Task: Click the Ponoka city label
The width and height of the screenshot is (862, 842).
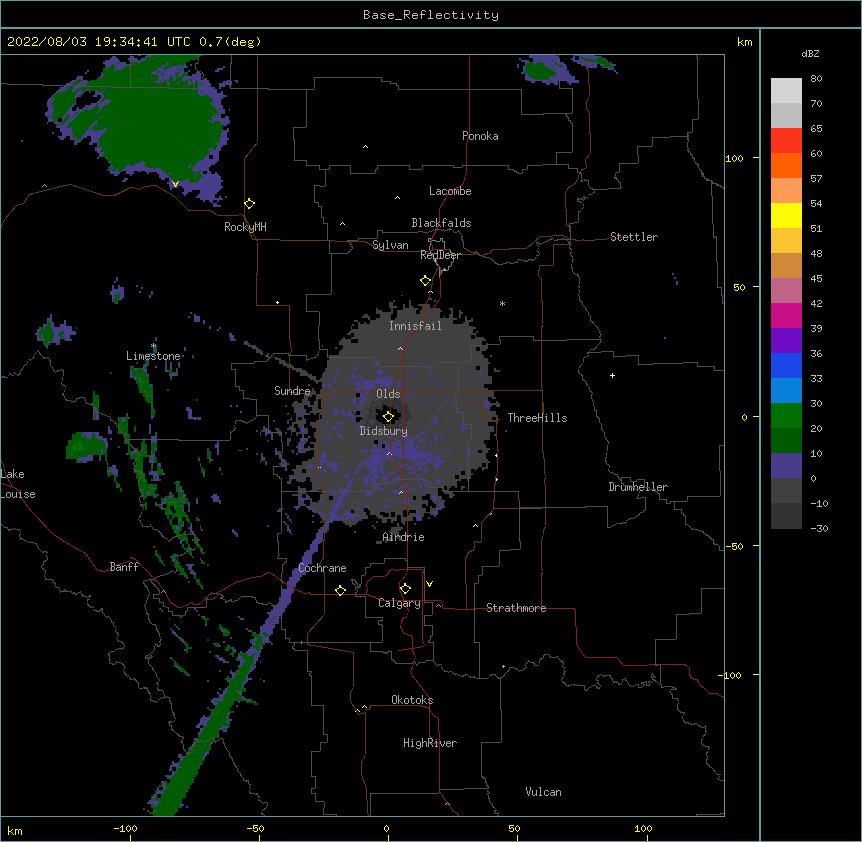Action: (480, 136)
